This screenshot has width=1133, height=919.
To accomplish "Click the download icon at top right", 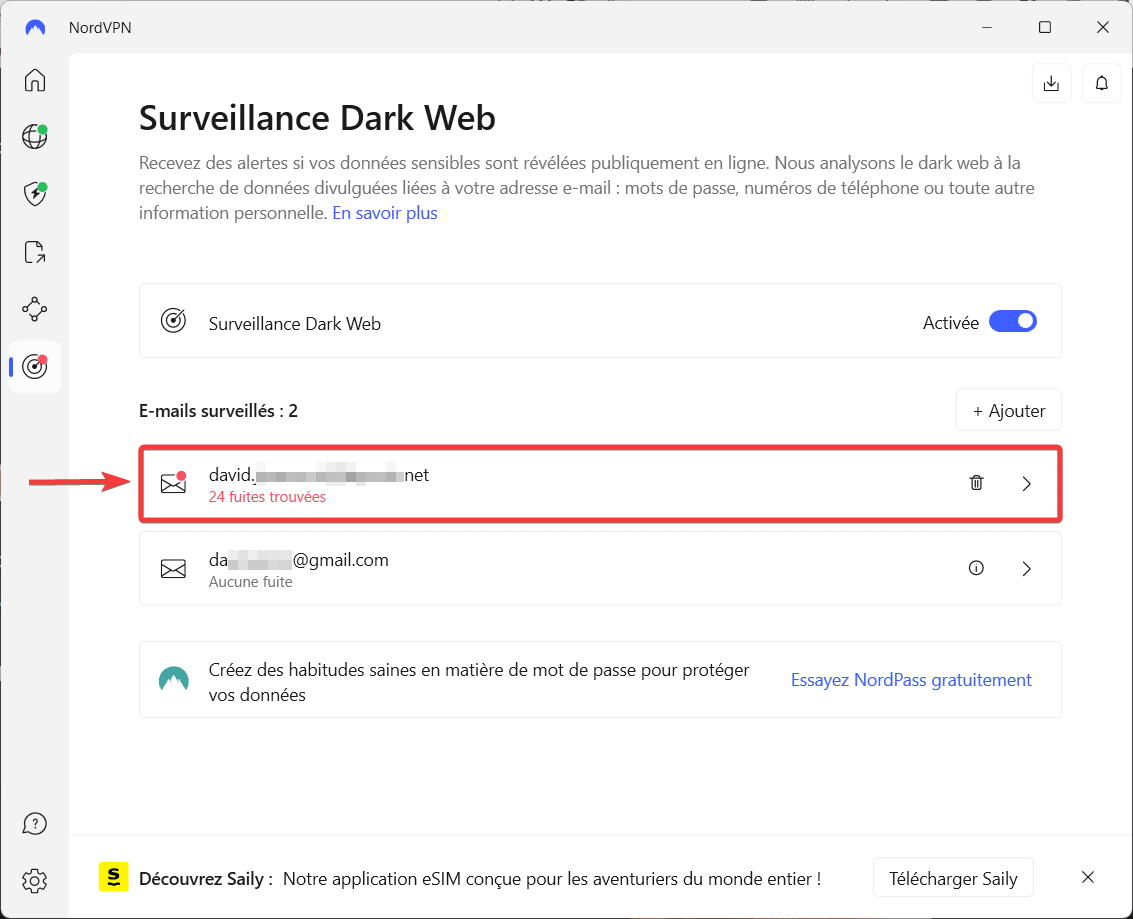I will 1051,84.
